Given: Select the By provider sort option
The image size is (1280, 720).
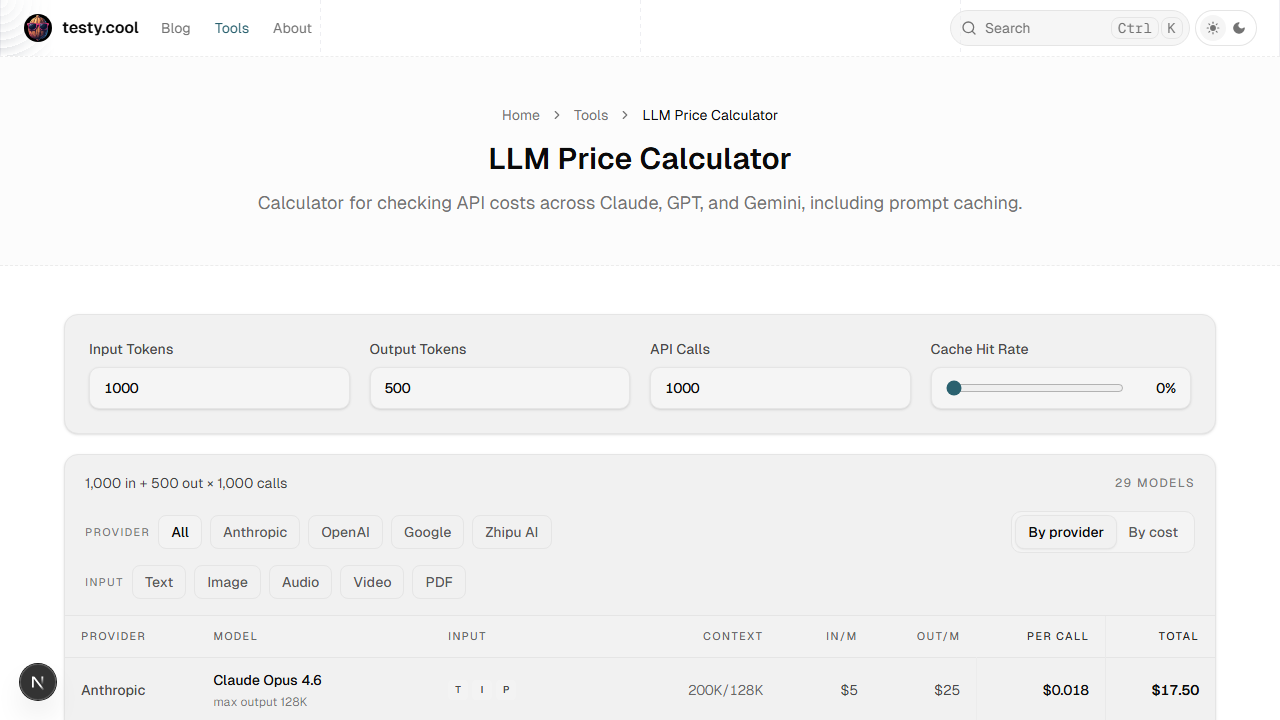Looking at the screenshot, I should 1065,532.
